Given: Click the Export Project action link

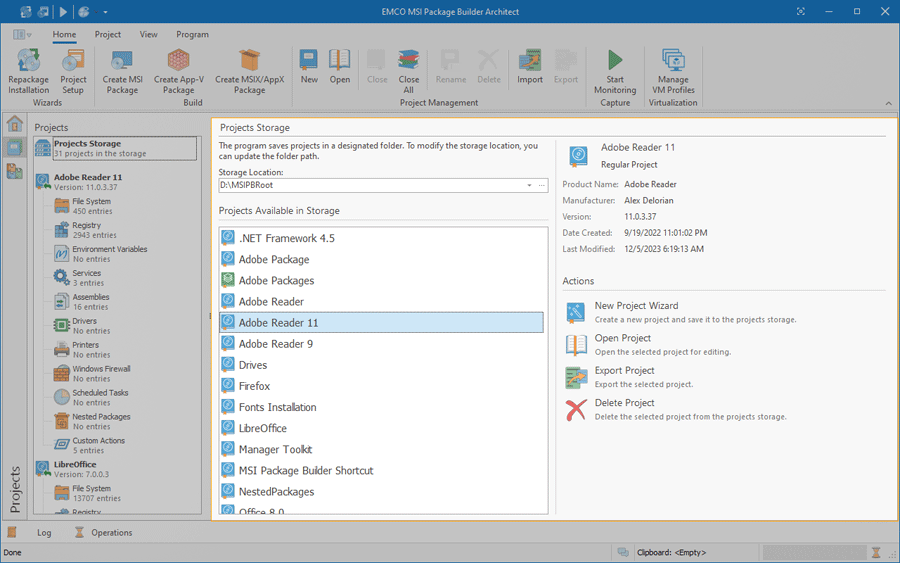Looking at the screenshot, I should coord(624,371).
